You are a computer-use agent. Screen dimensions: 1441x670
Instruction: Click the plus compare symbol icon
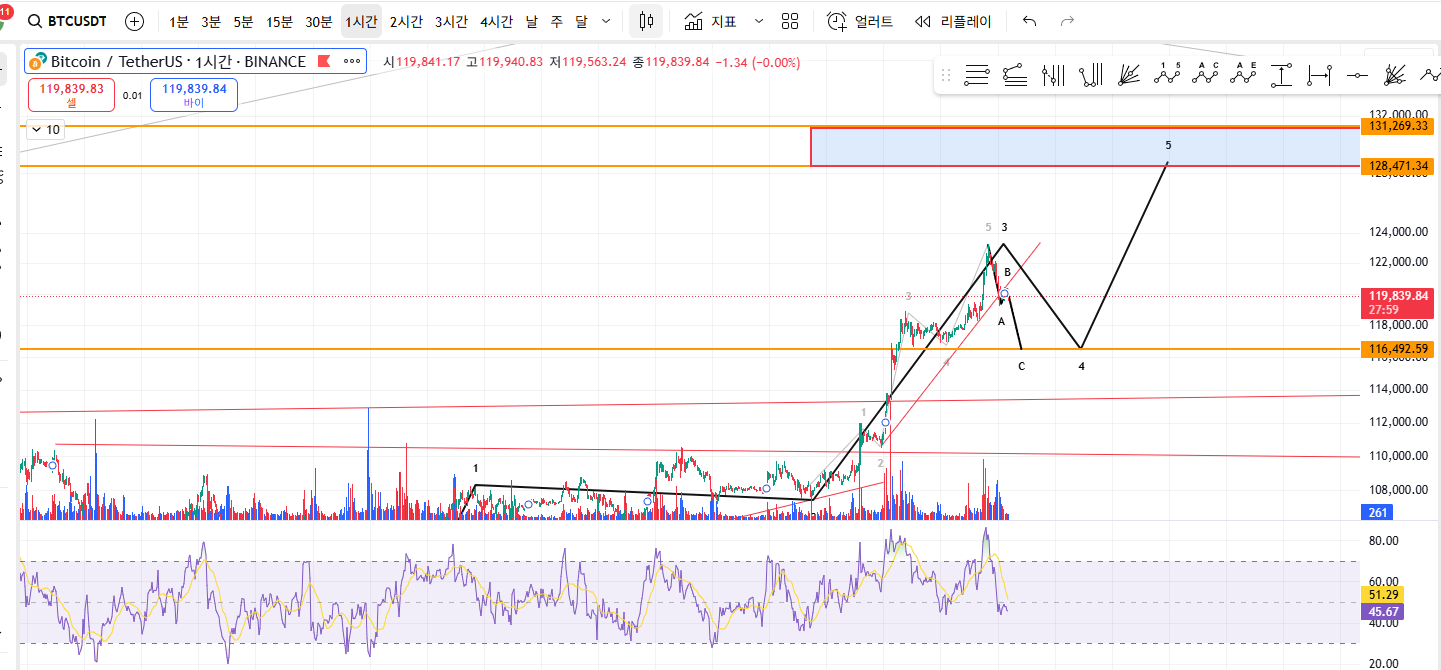click(134, 21)
